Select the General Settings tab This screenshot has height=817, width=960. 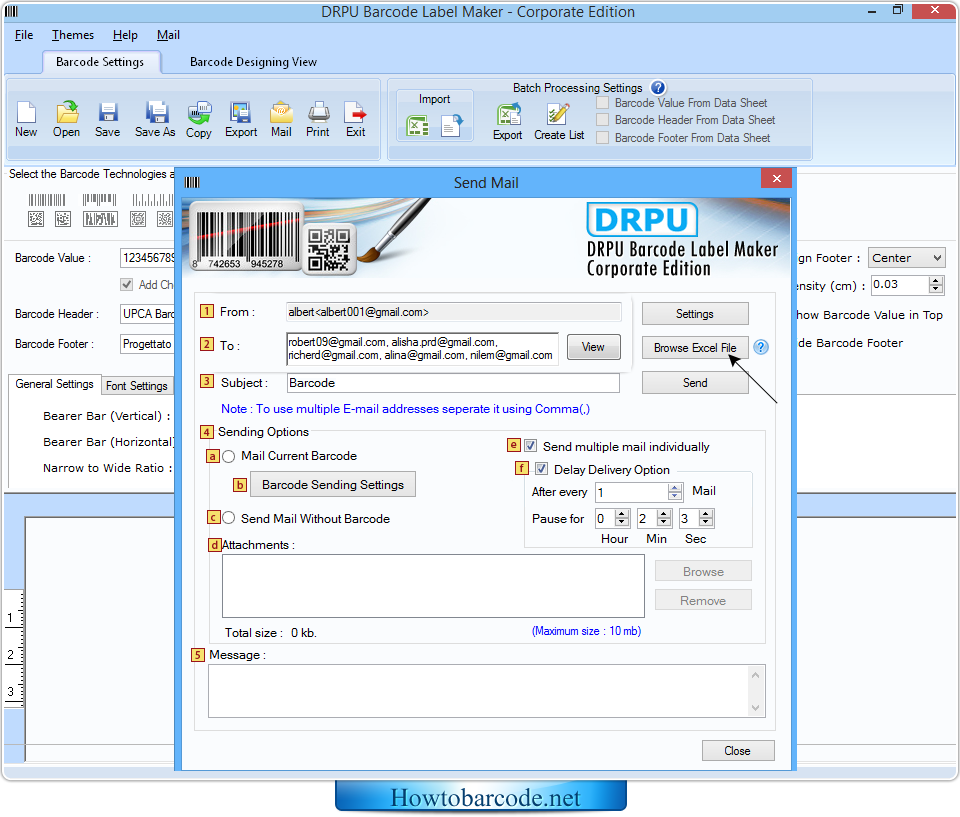[x=54, y=384]
